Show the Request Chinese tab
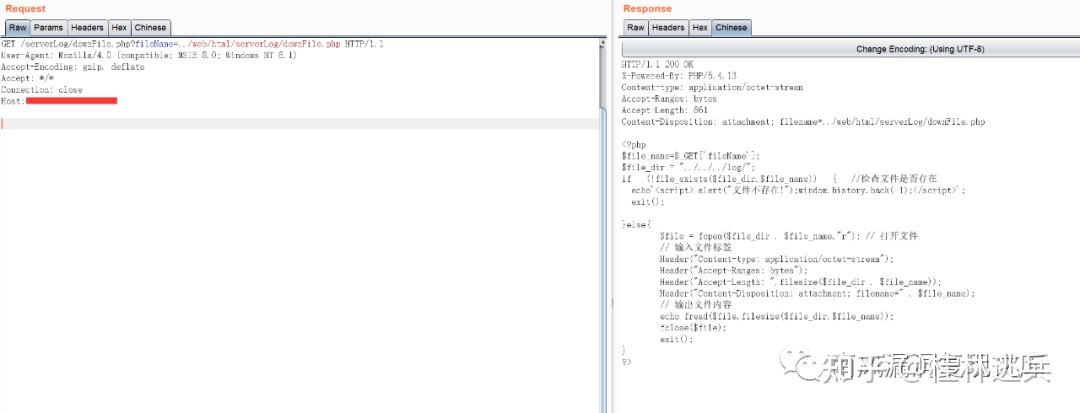Viewport: 1080px width, 413px height. click(x=150, y=28)
